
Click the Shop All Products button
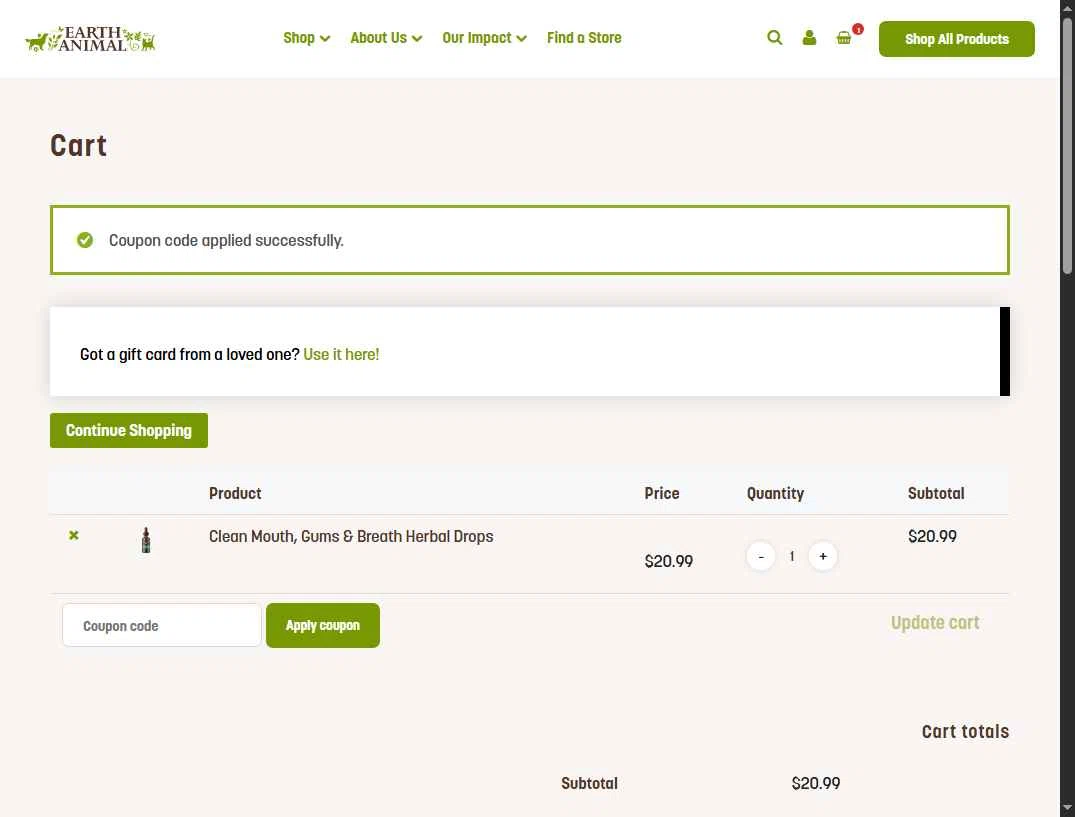click(956, 39)
